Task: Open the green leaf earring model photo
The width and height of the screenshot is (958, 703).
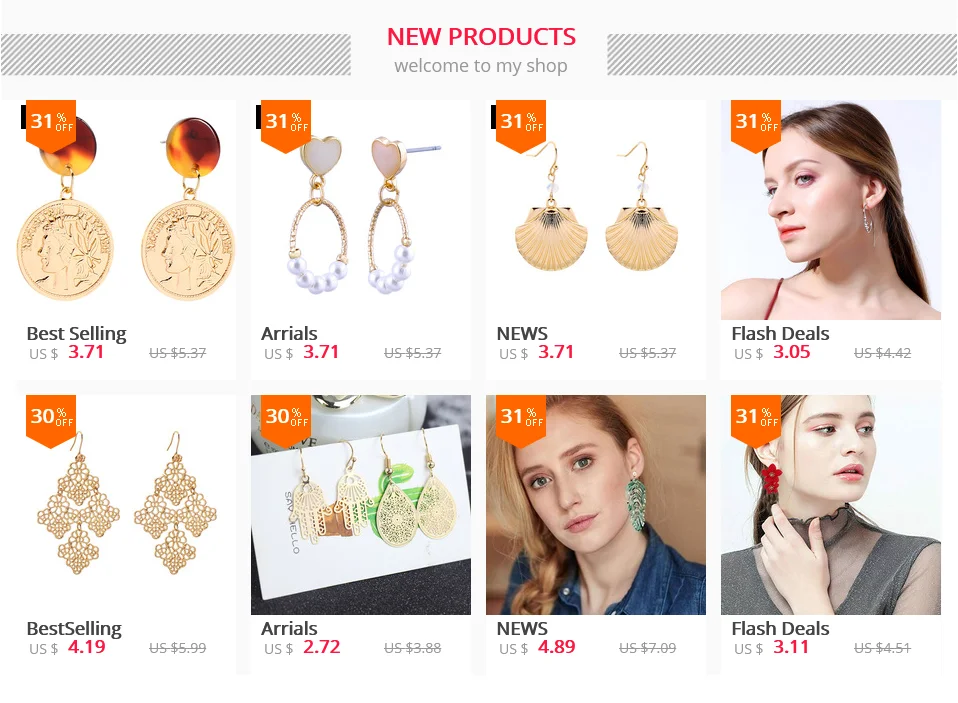Action: click(x=596, y=504)
